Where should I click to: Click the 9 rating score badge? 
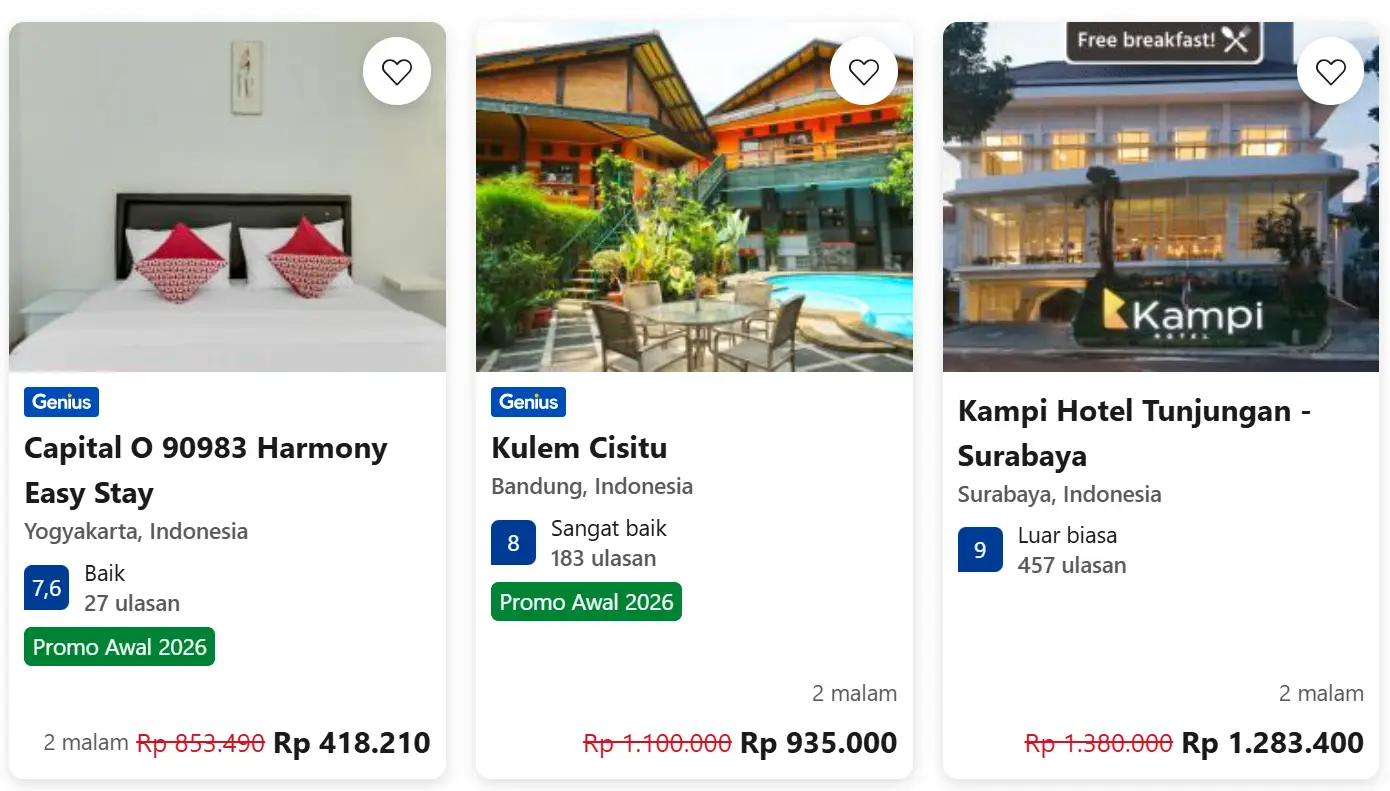pyautogui.click(x=980, y=550)
